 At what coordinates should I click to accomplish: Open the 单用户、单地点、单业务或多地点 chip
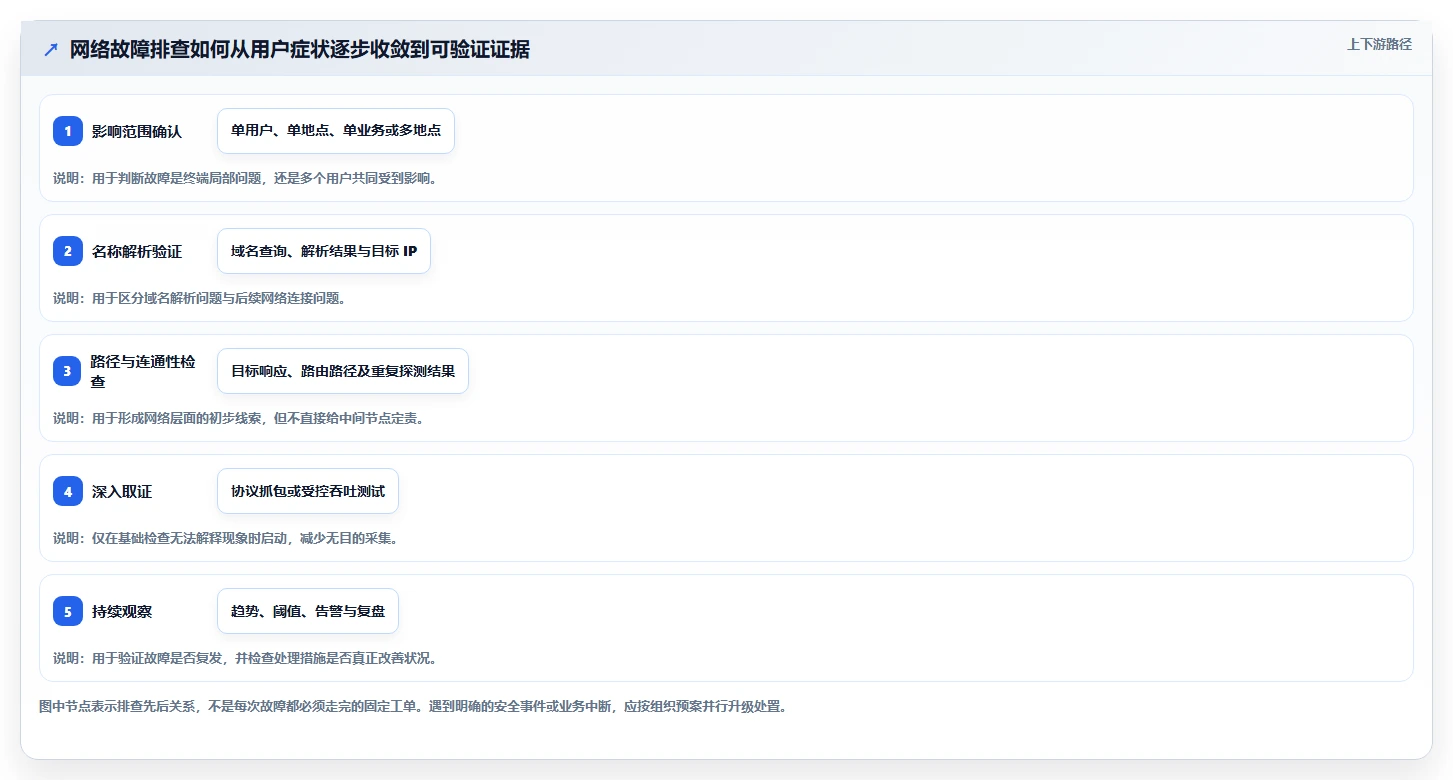(x=336, y=131)
